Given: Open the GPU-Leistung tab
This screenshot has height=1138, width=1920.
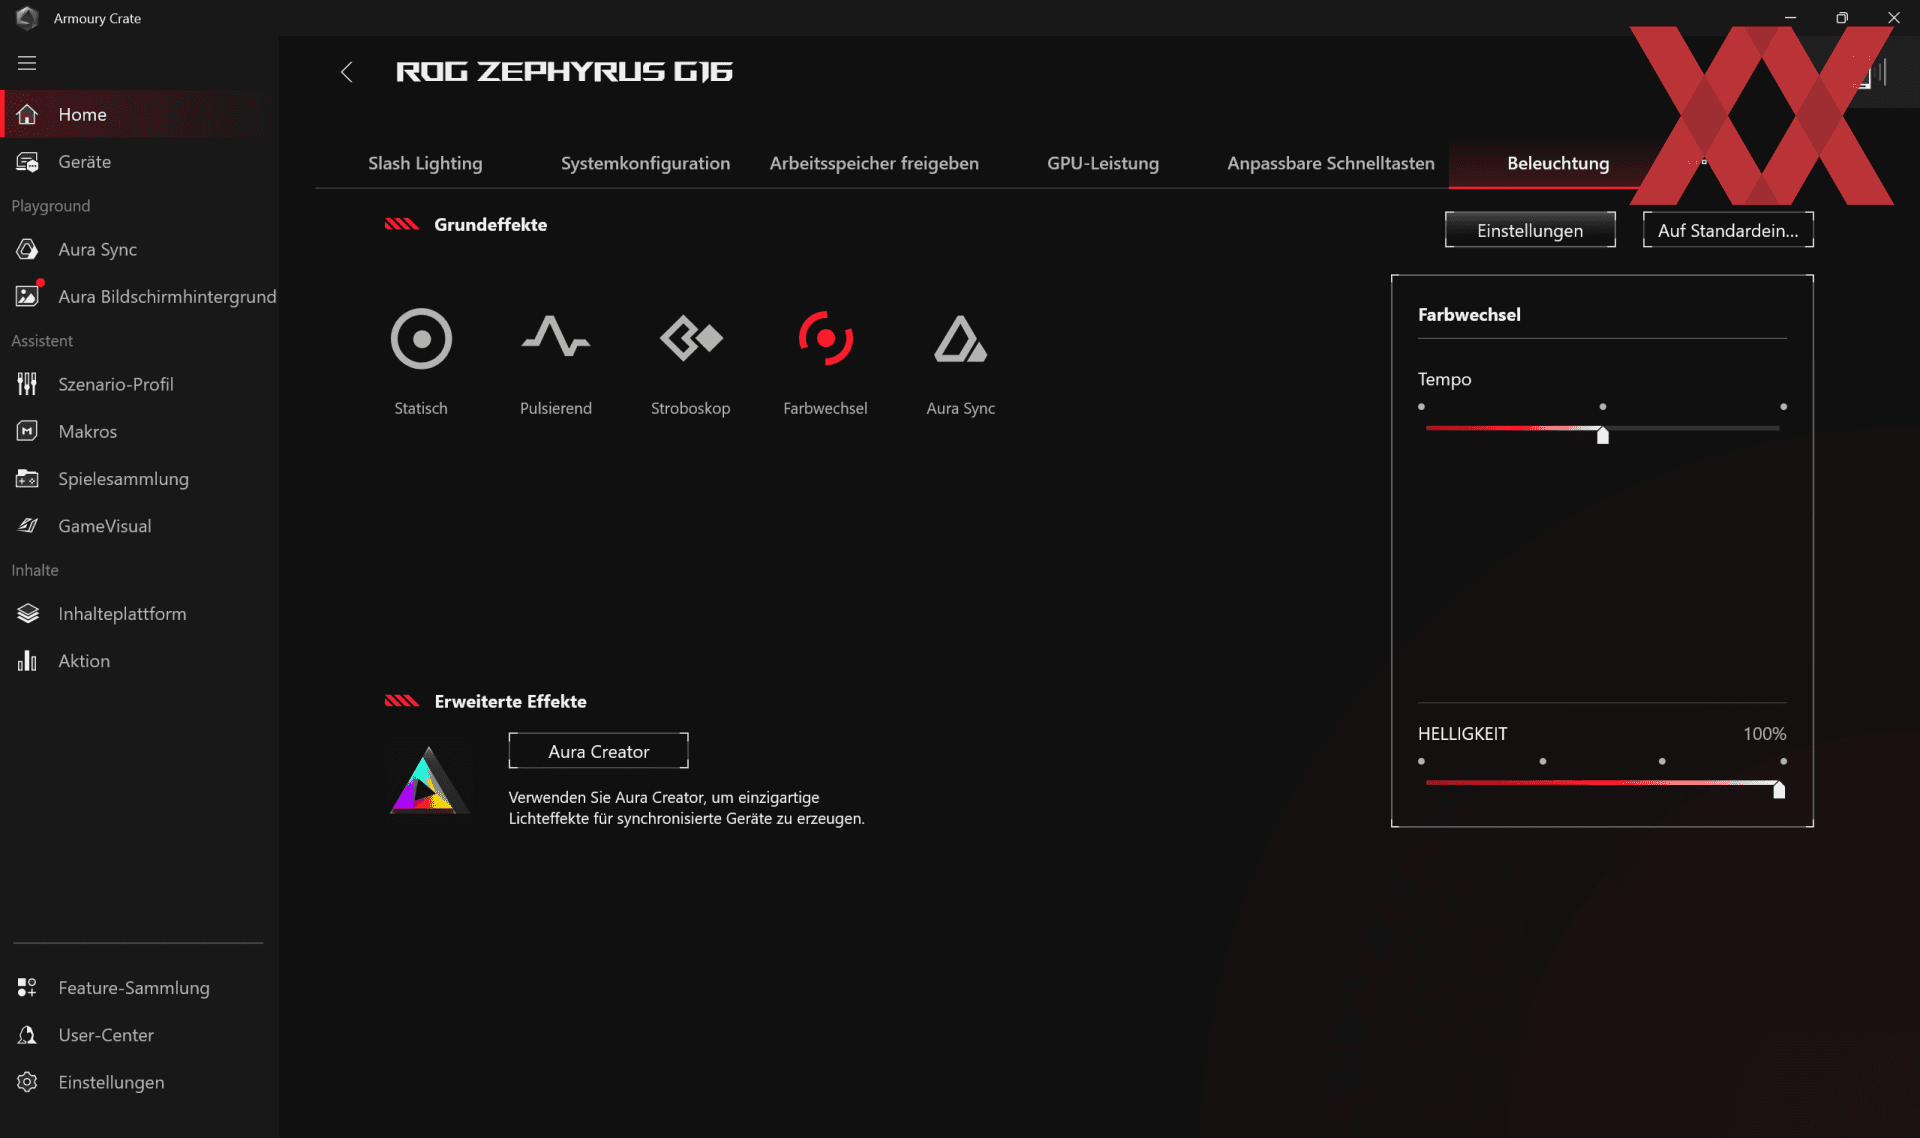Looking at the screenshot, I should pos(1103,163).
